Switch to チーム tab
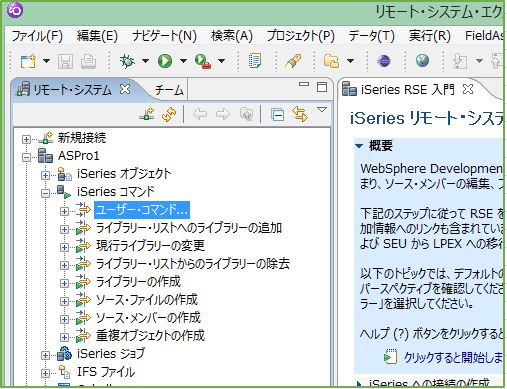 [x=169, y=90]
